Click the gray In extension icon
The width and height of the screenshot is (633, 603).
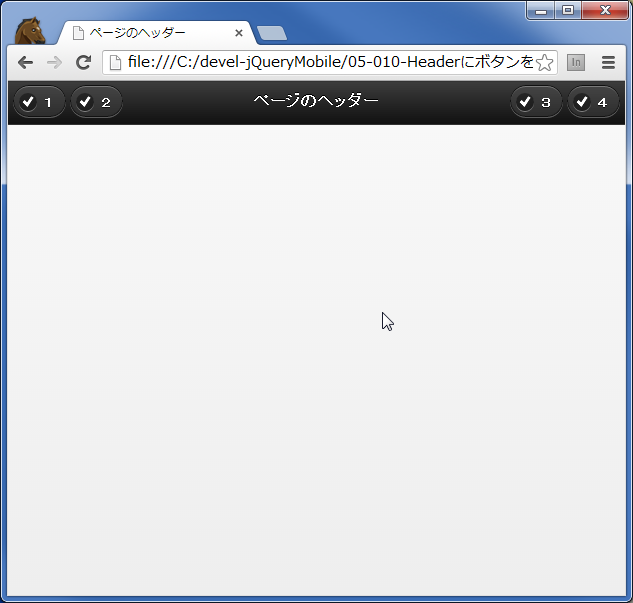(576, 63)
